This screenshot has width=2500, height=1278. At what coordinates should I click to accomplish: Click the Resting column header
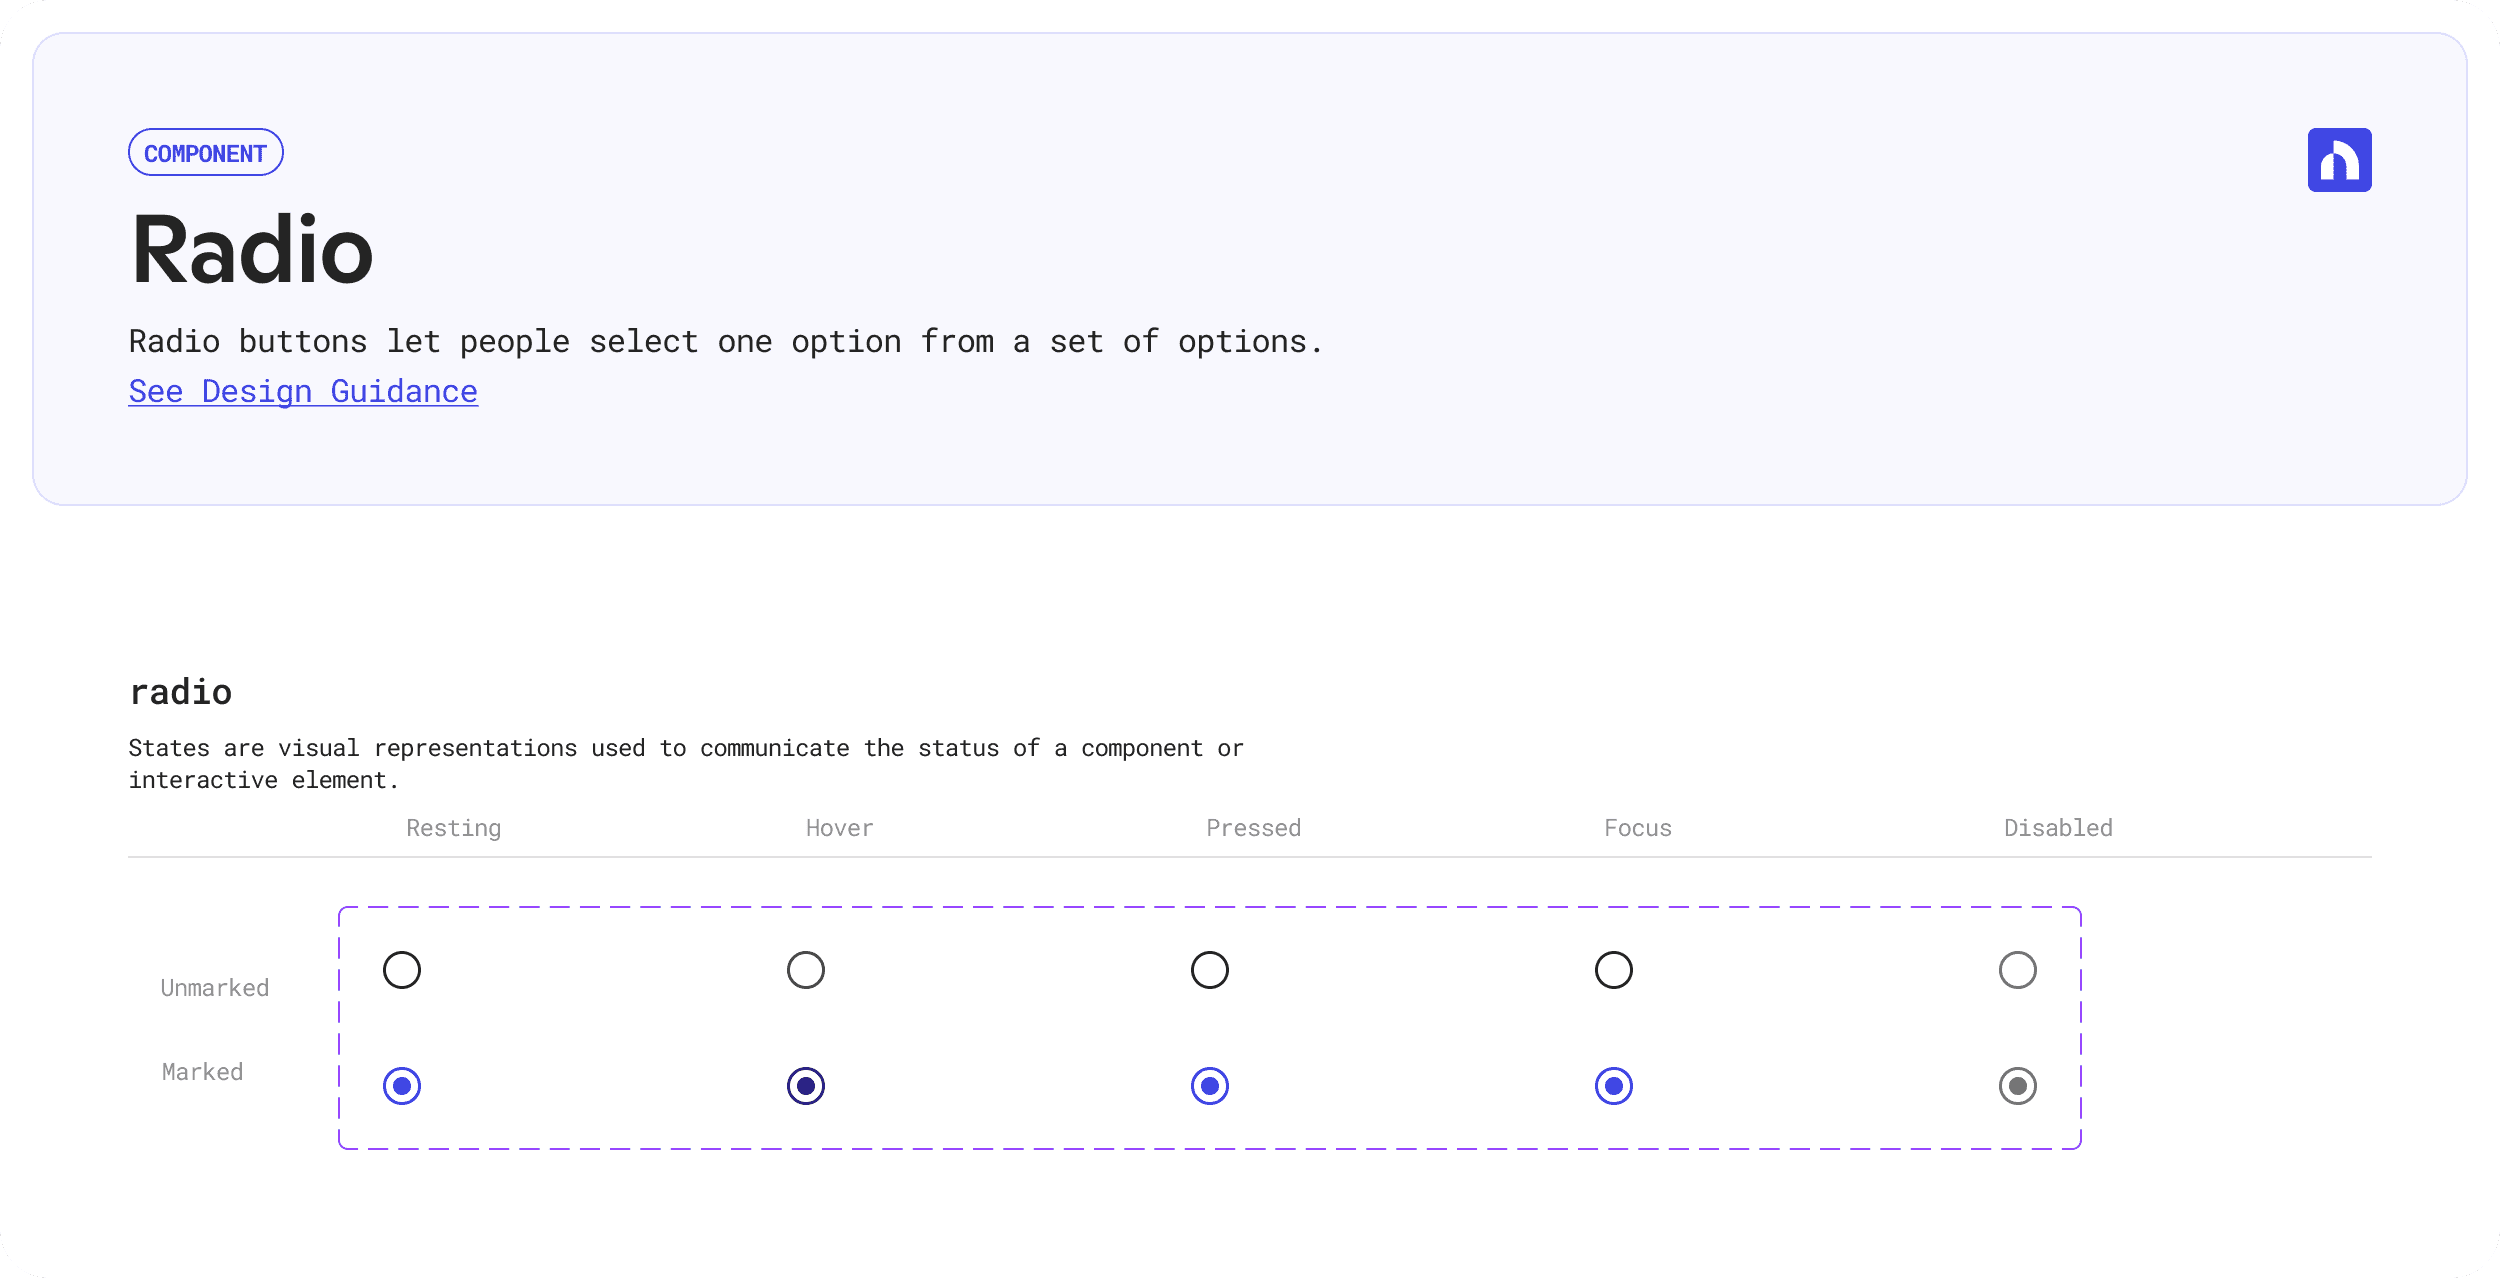453,828
